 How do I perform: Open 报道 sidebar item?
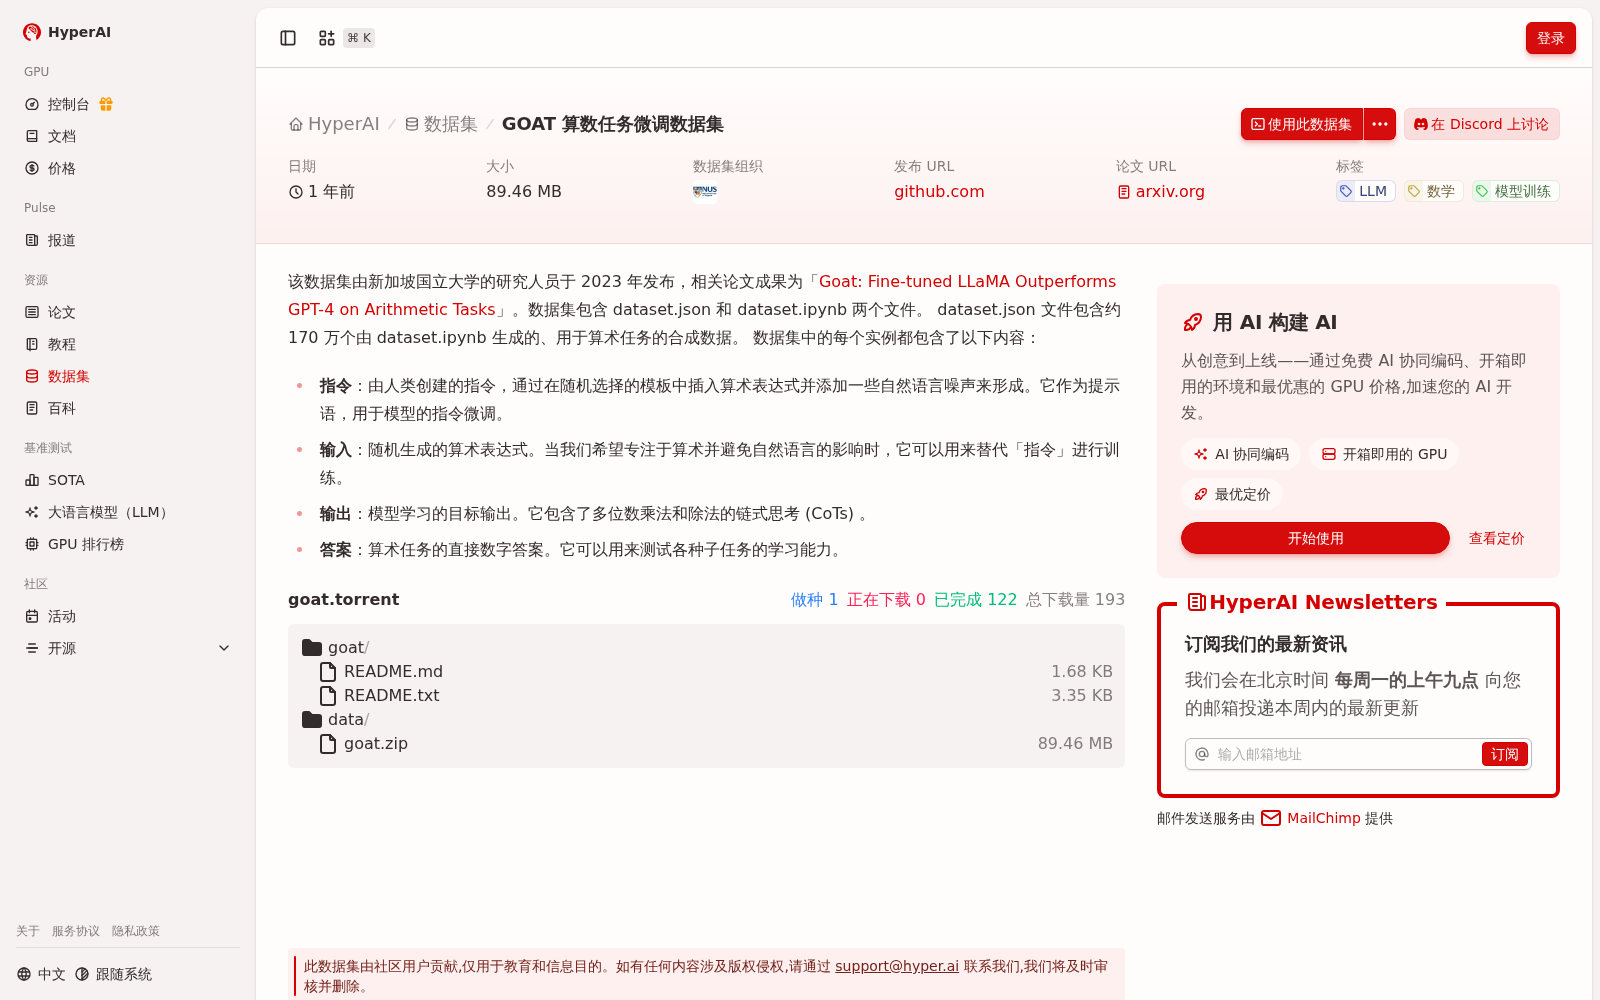(127, 240)
